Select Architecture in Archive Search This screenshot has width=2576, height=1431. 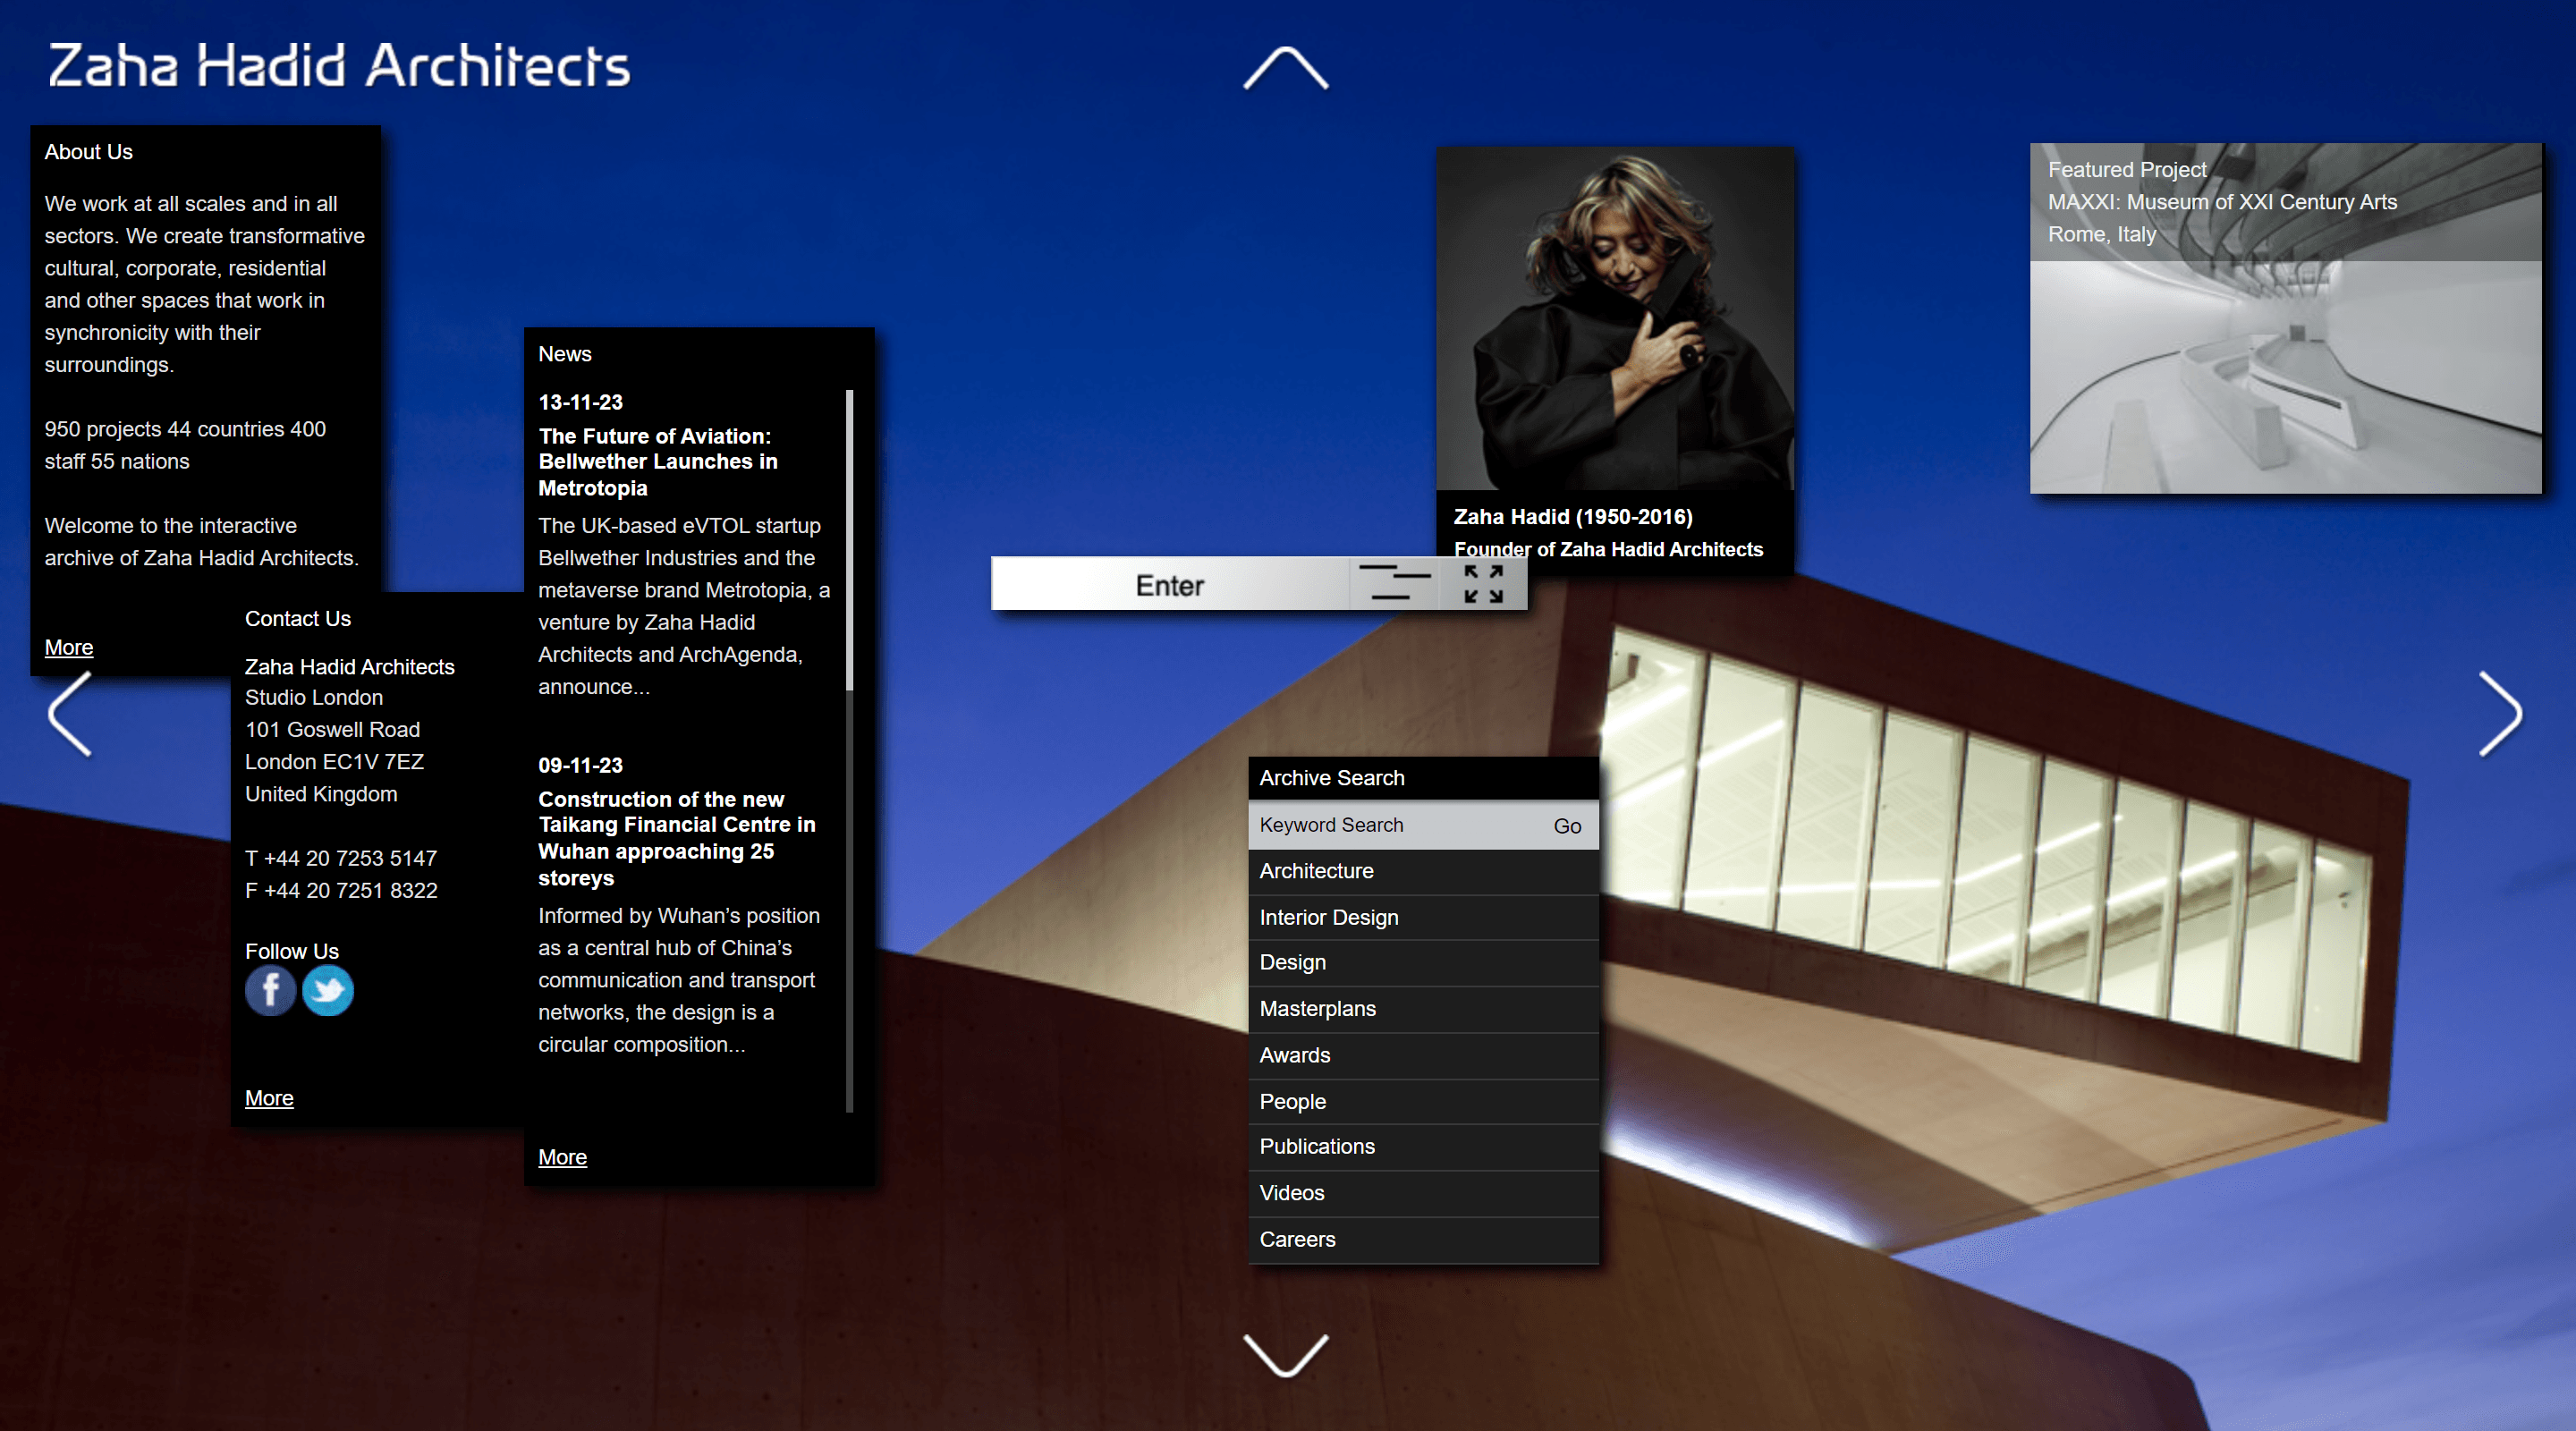[x=1316, y=871]
